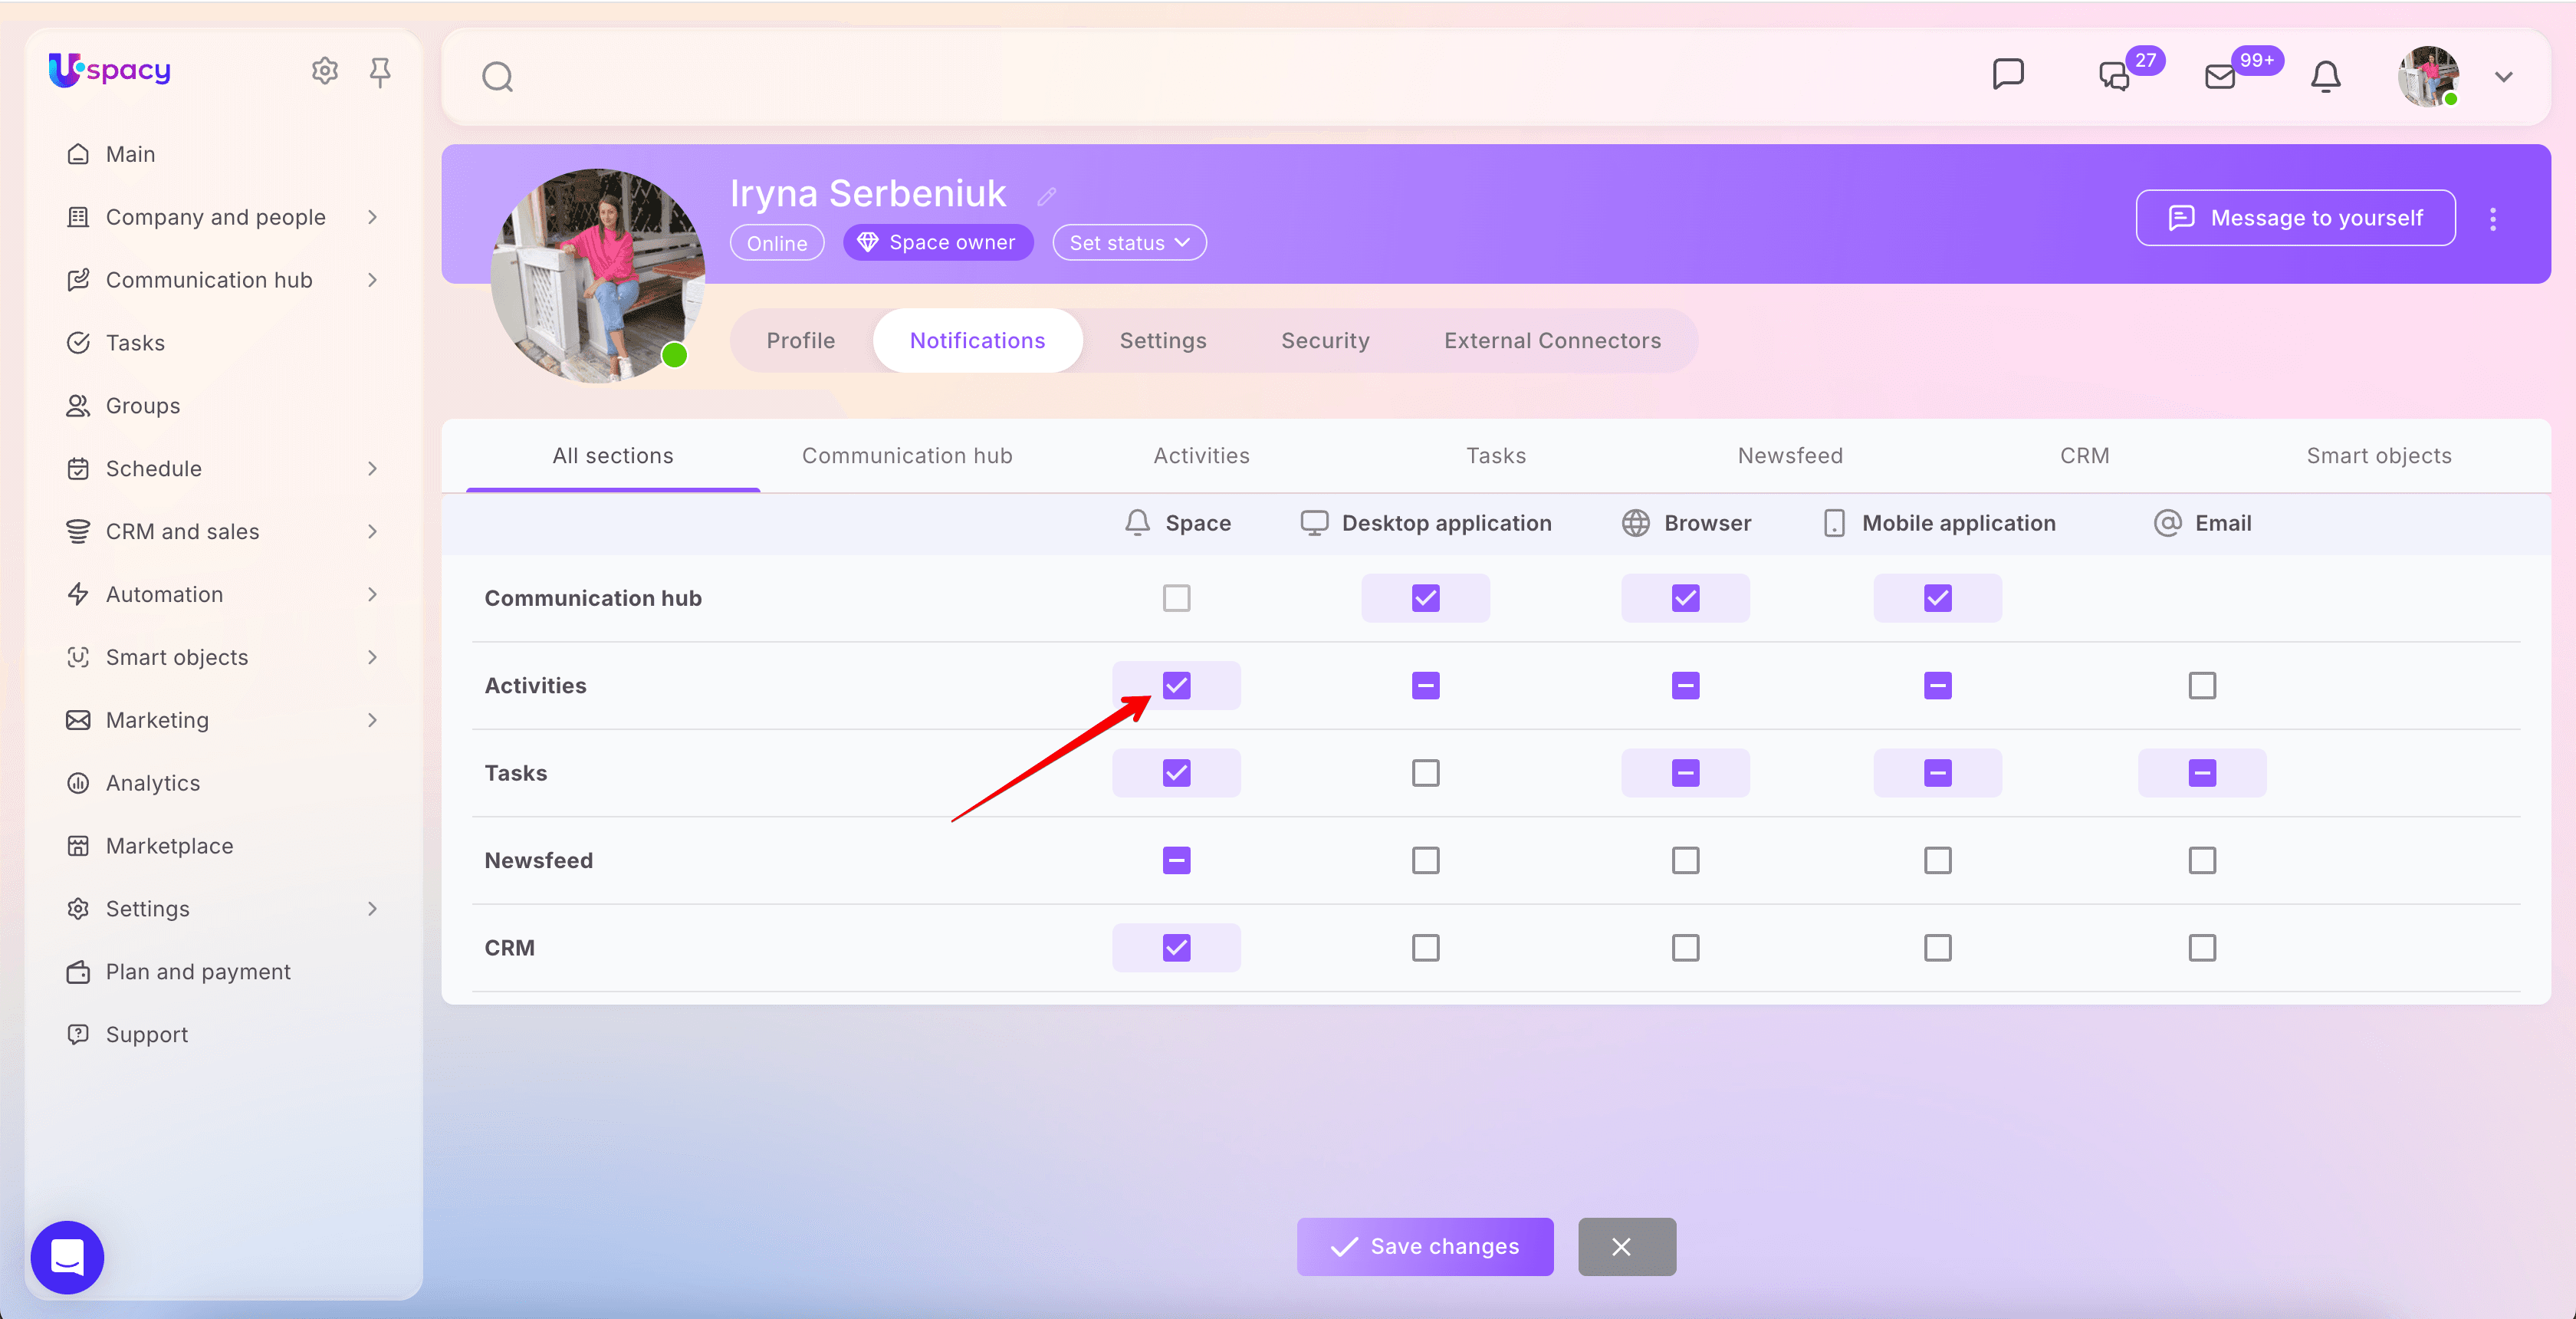Open the notifications bell icon in the top bar
Viewport: 2576px width, 1319px height.
tap(2326, 76)
